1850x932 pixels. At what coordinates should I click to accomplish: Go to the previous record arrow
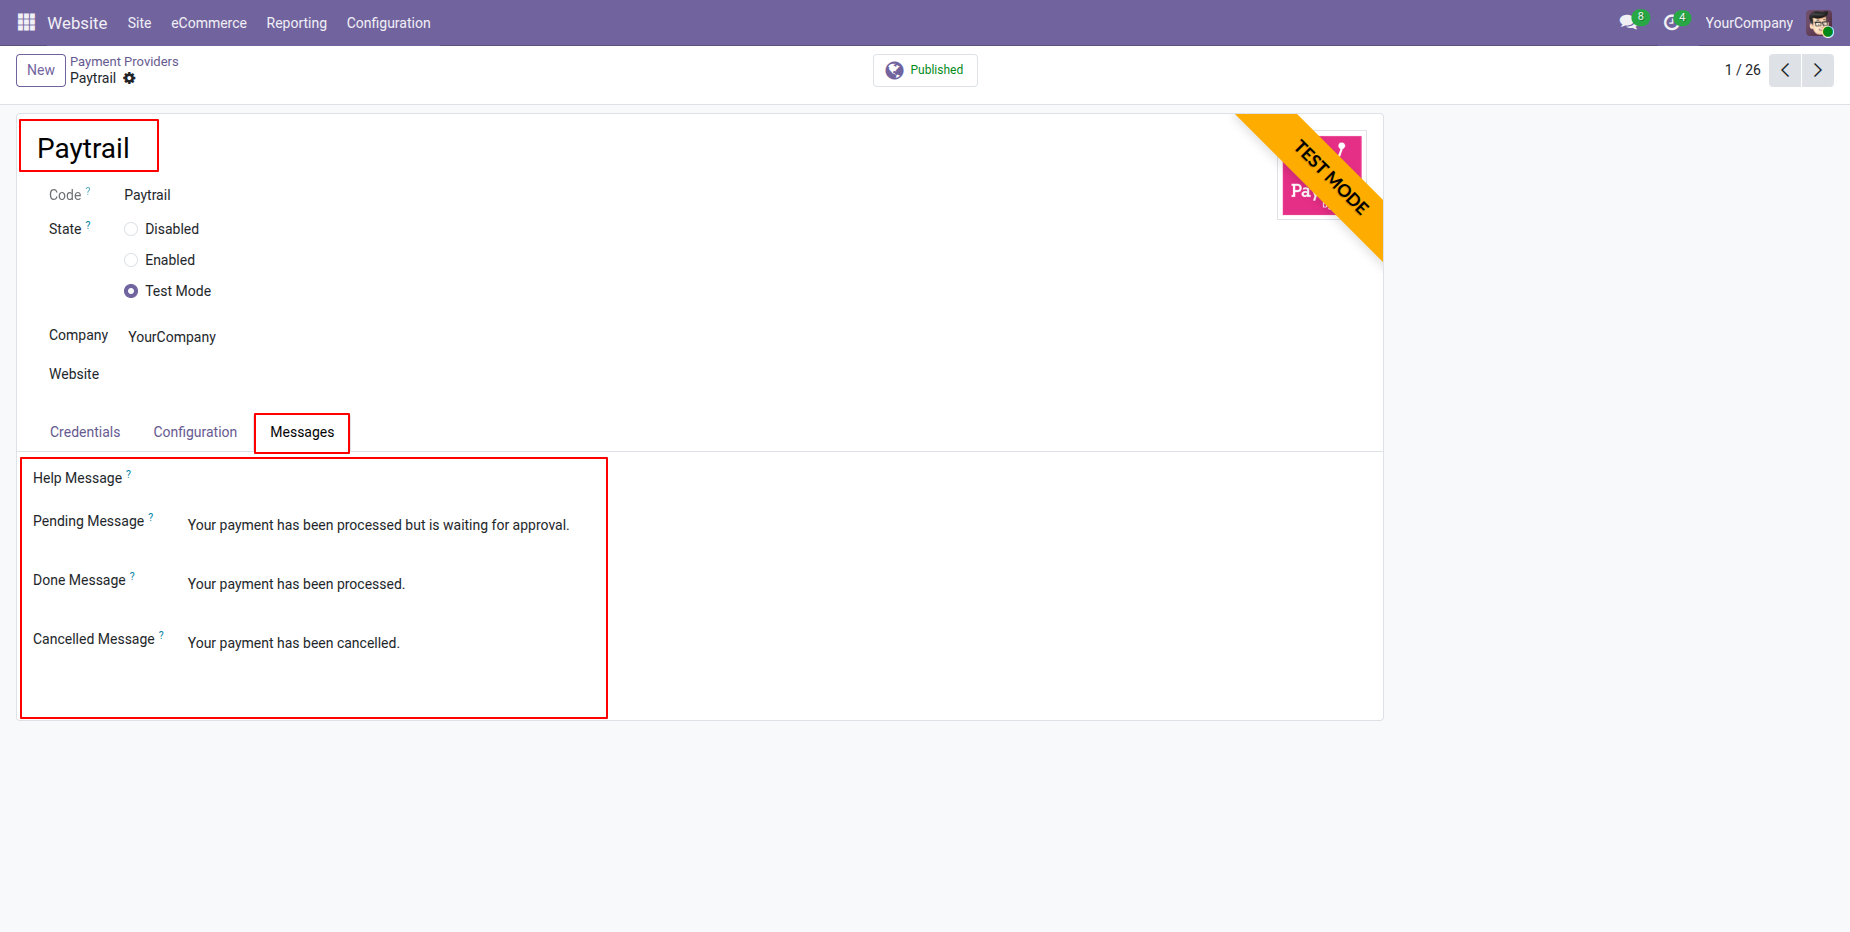(x=1785, y=70)
